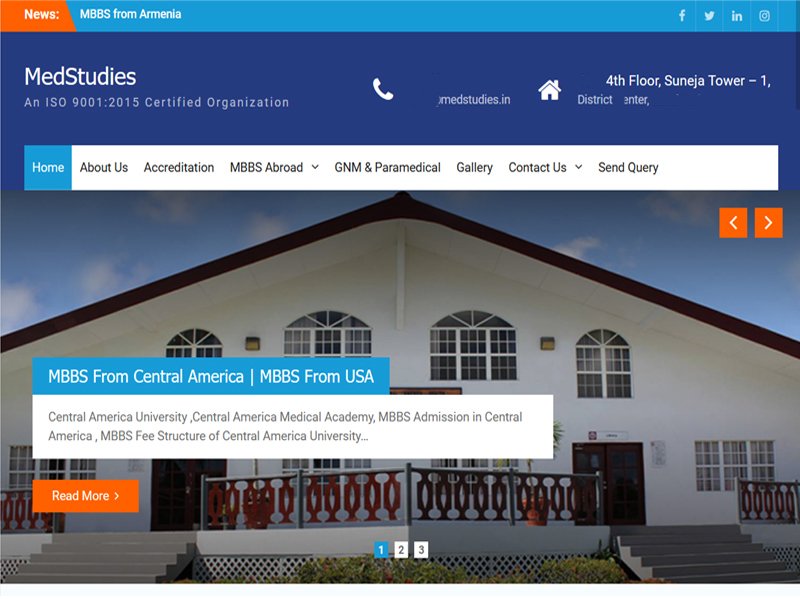Select slide 1 pagination indicator
Image resolution: width=800 pixels, height=600 pixels.
tap(381, 550)
